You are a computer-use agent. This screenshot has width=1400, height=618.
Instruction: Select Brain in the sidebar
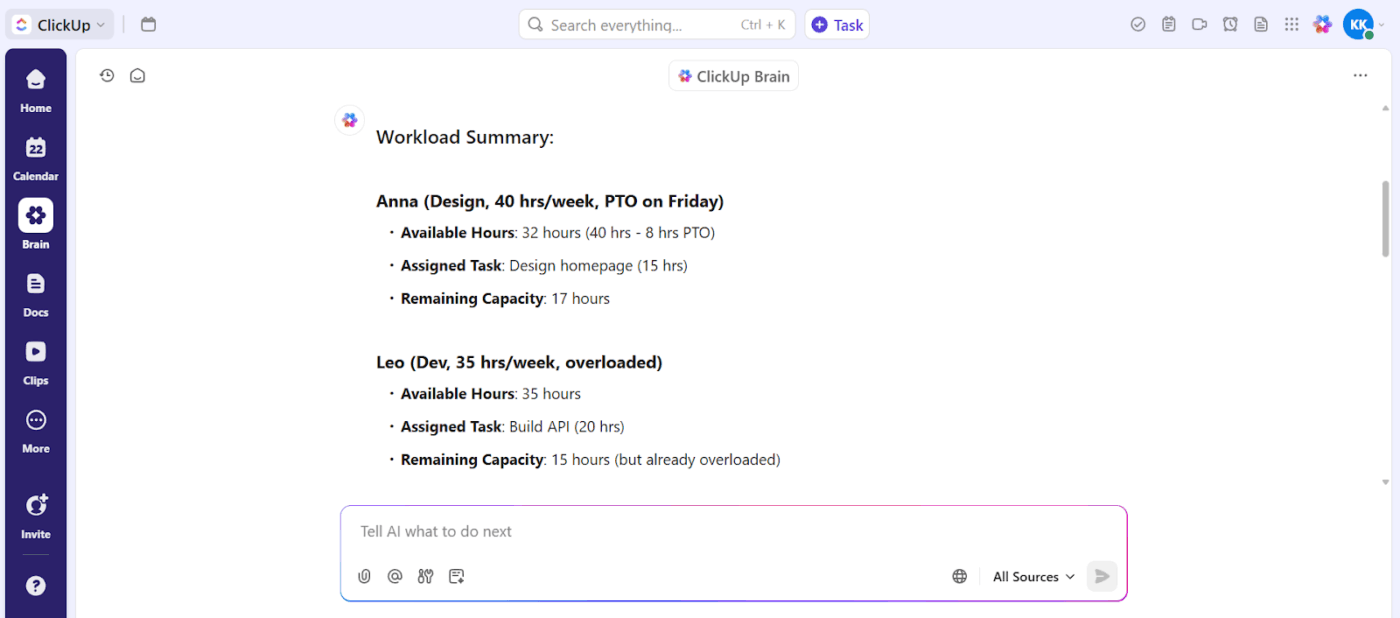click(36, 226)
